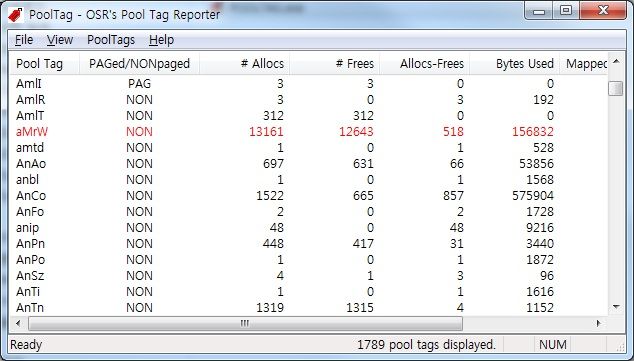The image size is (634, 361).
Task: Select the anip pool tag row
Action: [309, 228]
